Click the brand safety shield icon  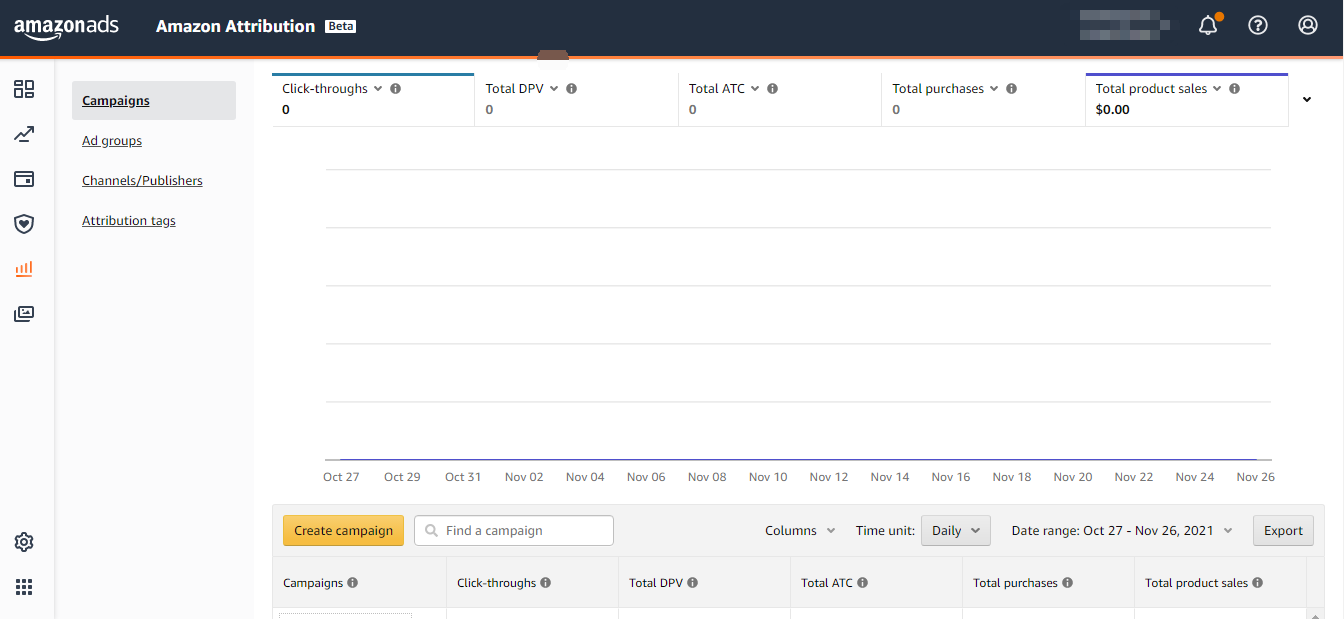tap(24, 224)
